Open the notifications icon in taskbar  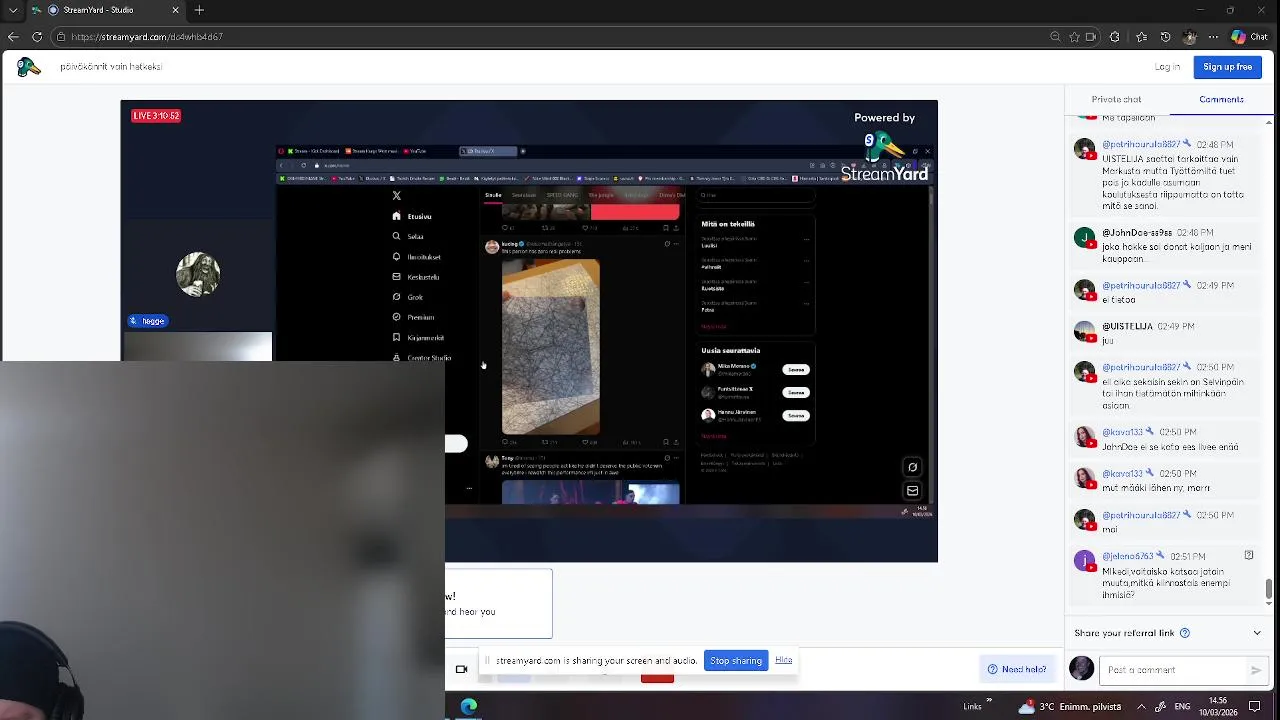point(1254,706)
